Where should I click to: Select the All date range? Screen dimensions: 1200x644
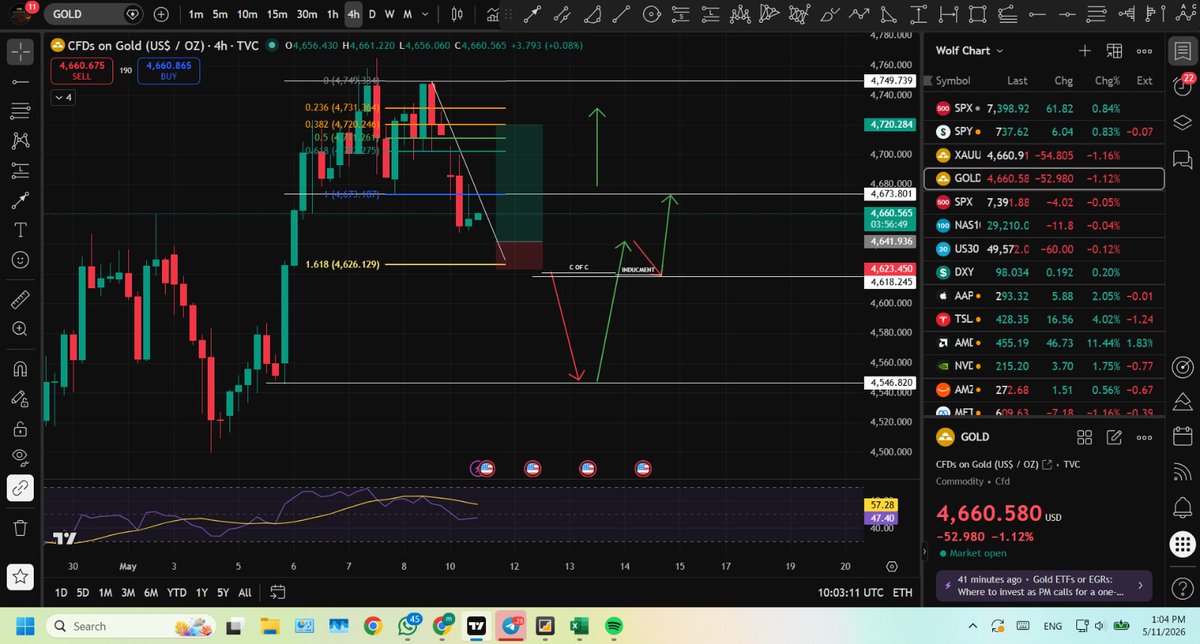click(x=245, y=593)
